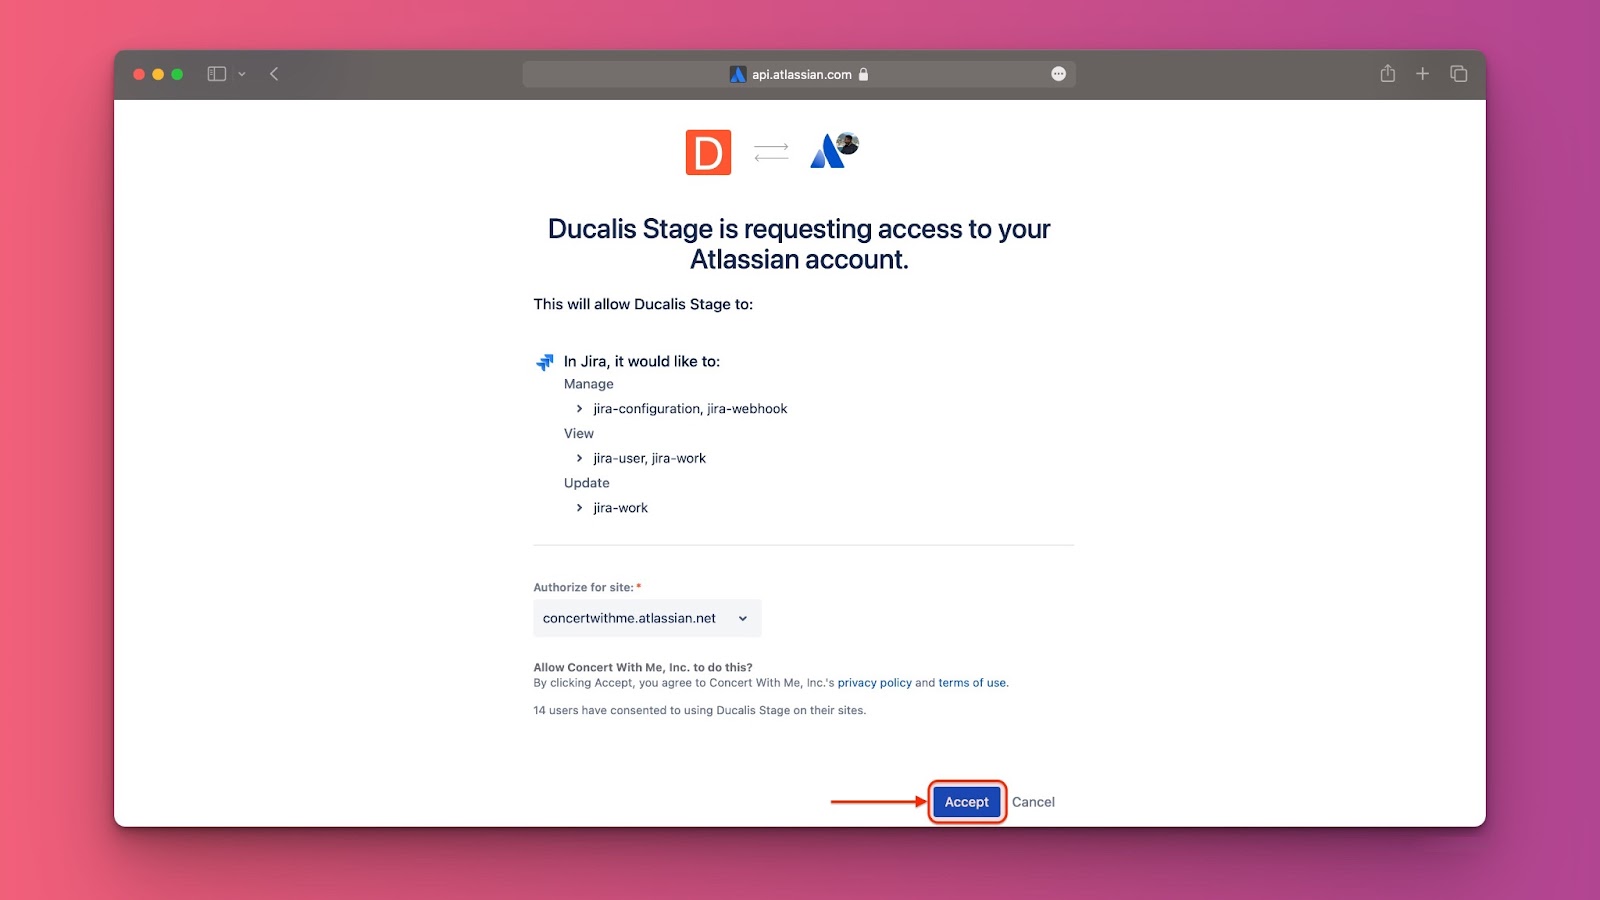Click the 'View' scope heading
1600x900 pixels.
click(x=579, y=433)
